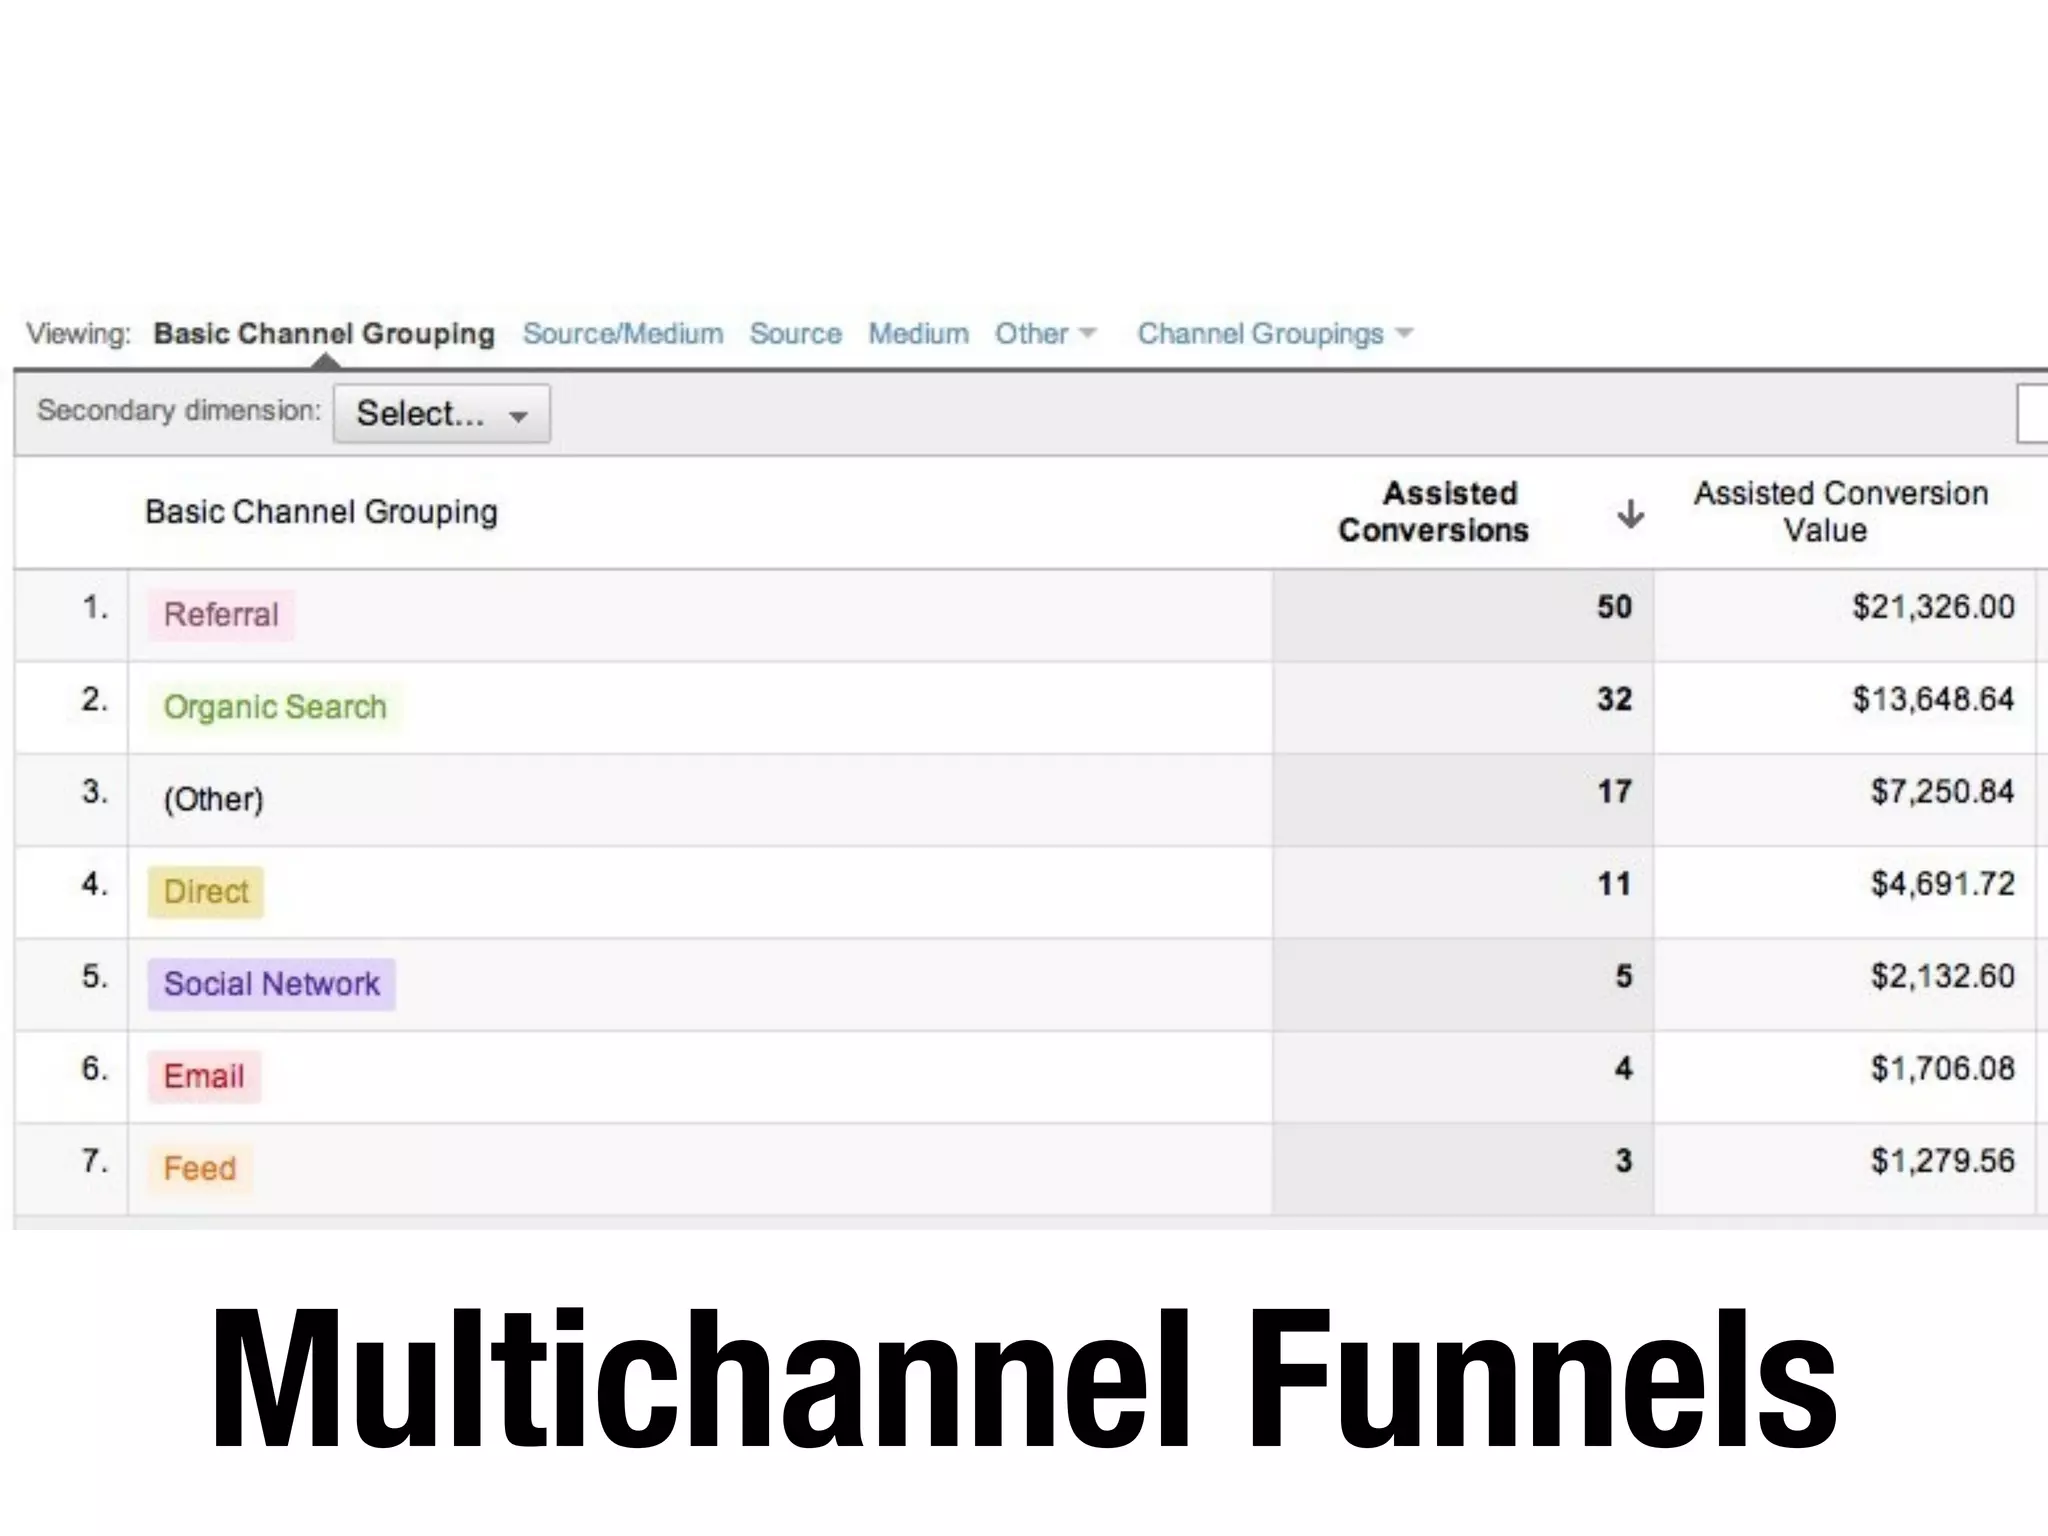Sort by the Assisted Conversions column header
Screen dimensions: 2048x1536
(x=1434, y=512)
